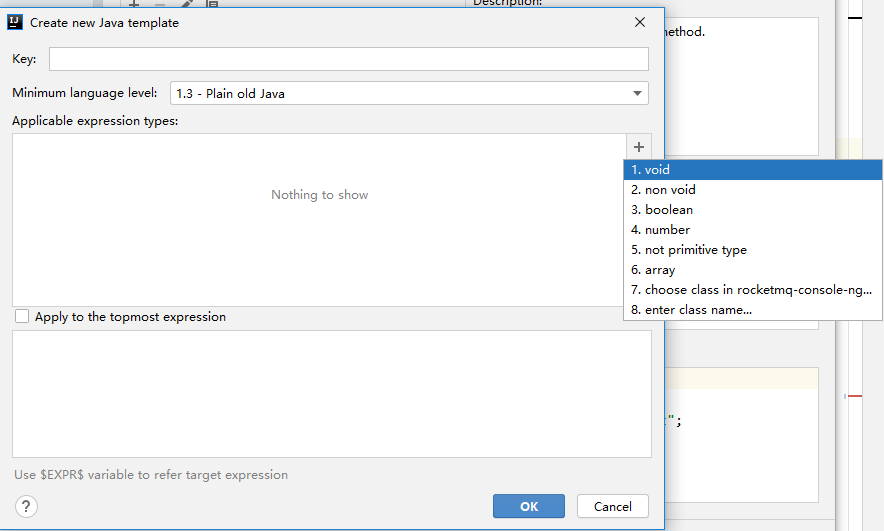
Task: Enable Apply to the topmost expression
Action: (22, 317)
